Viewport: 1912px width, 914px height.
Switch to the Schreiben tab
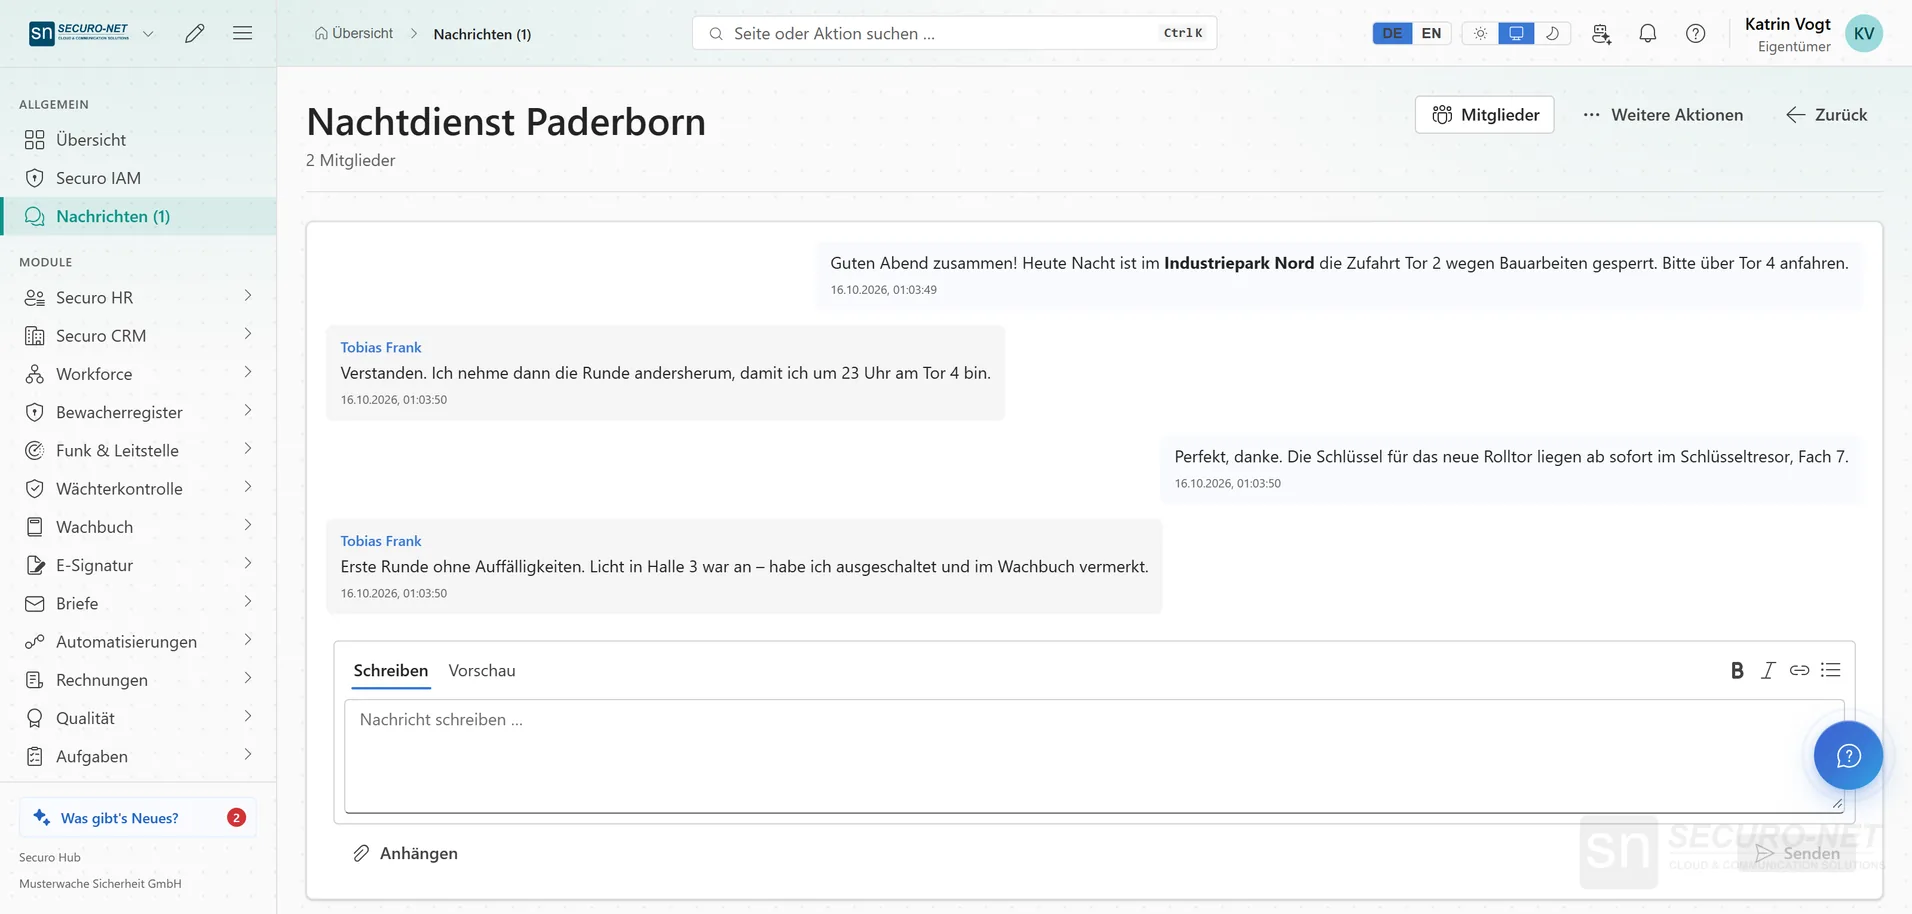coord(391,670)
